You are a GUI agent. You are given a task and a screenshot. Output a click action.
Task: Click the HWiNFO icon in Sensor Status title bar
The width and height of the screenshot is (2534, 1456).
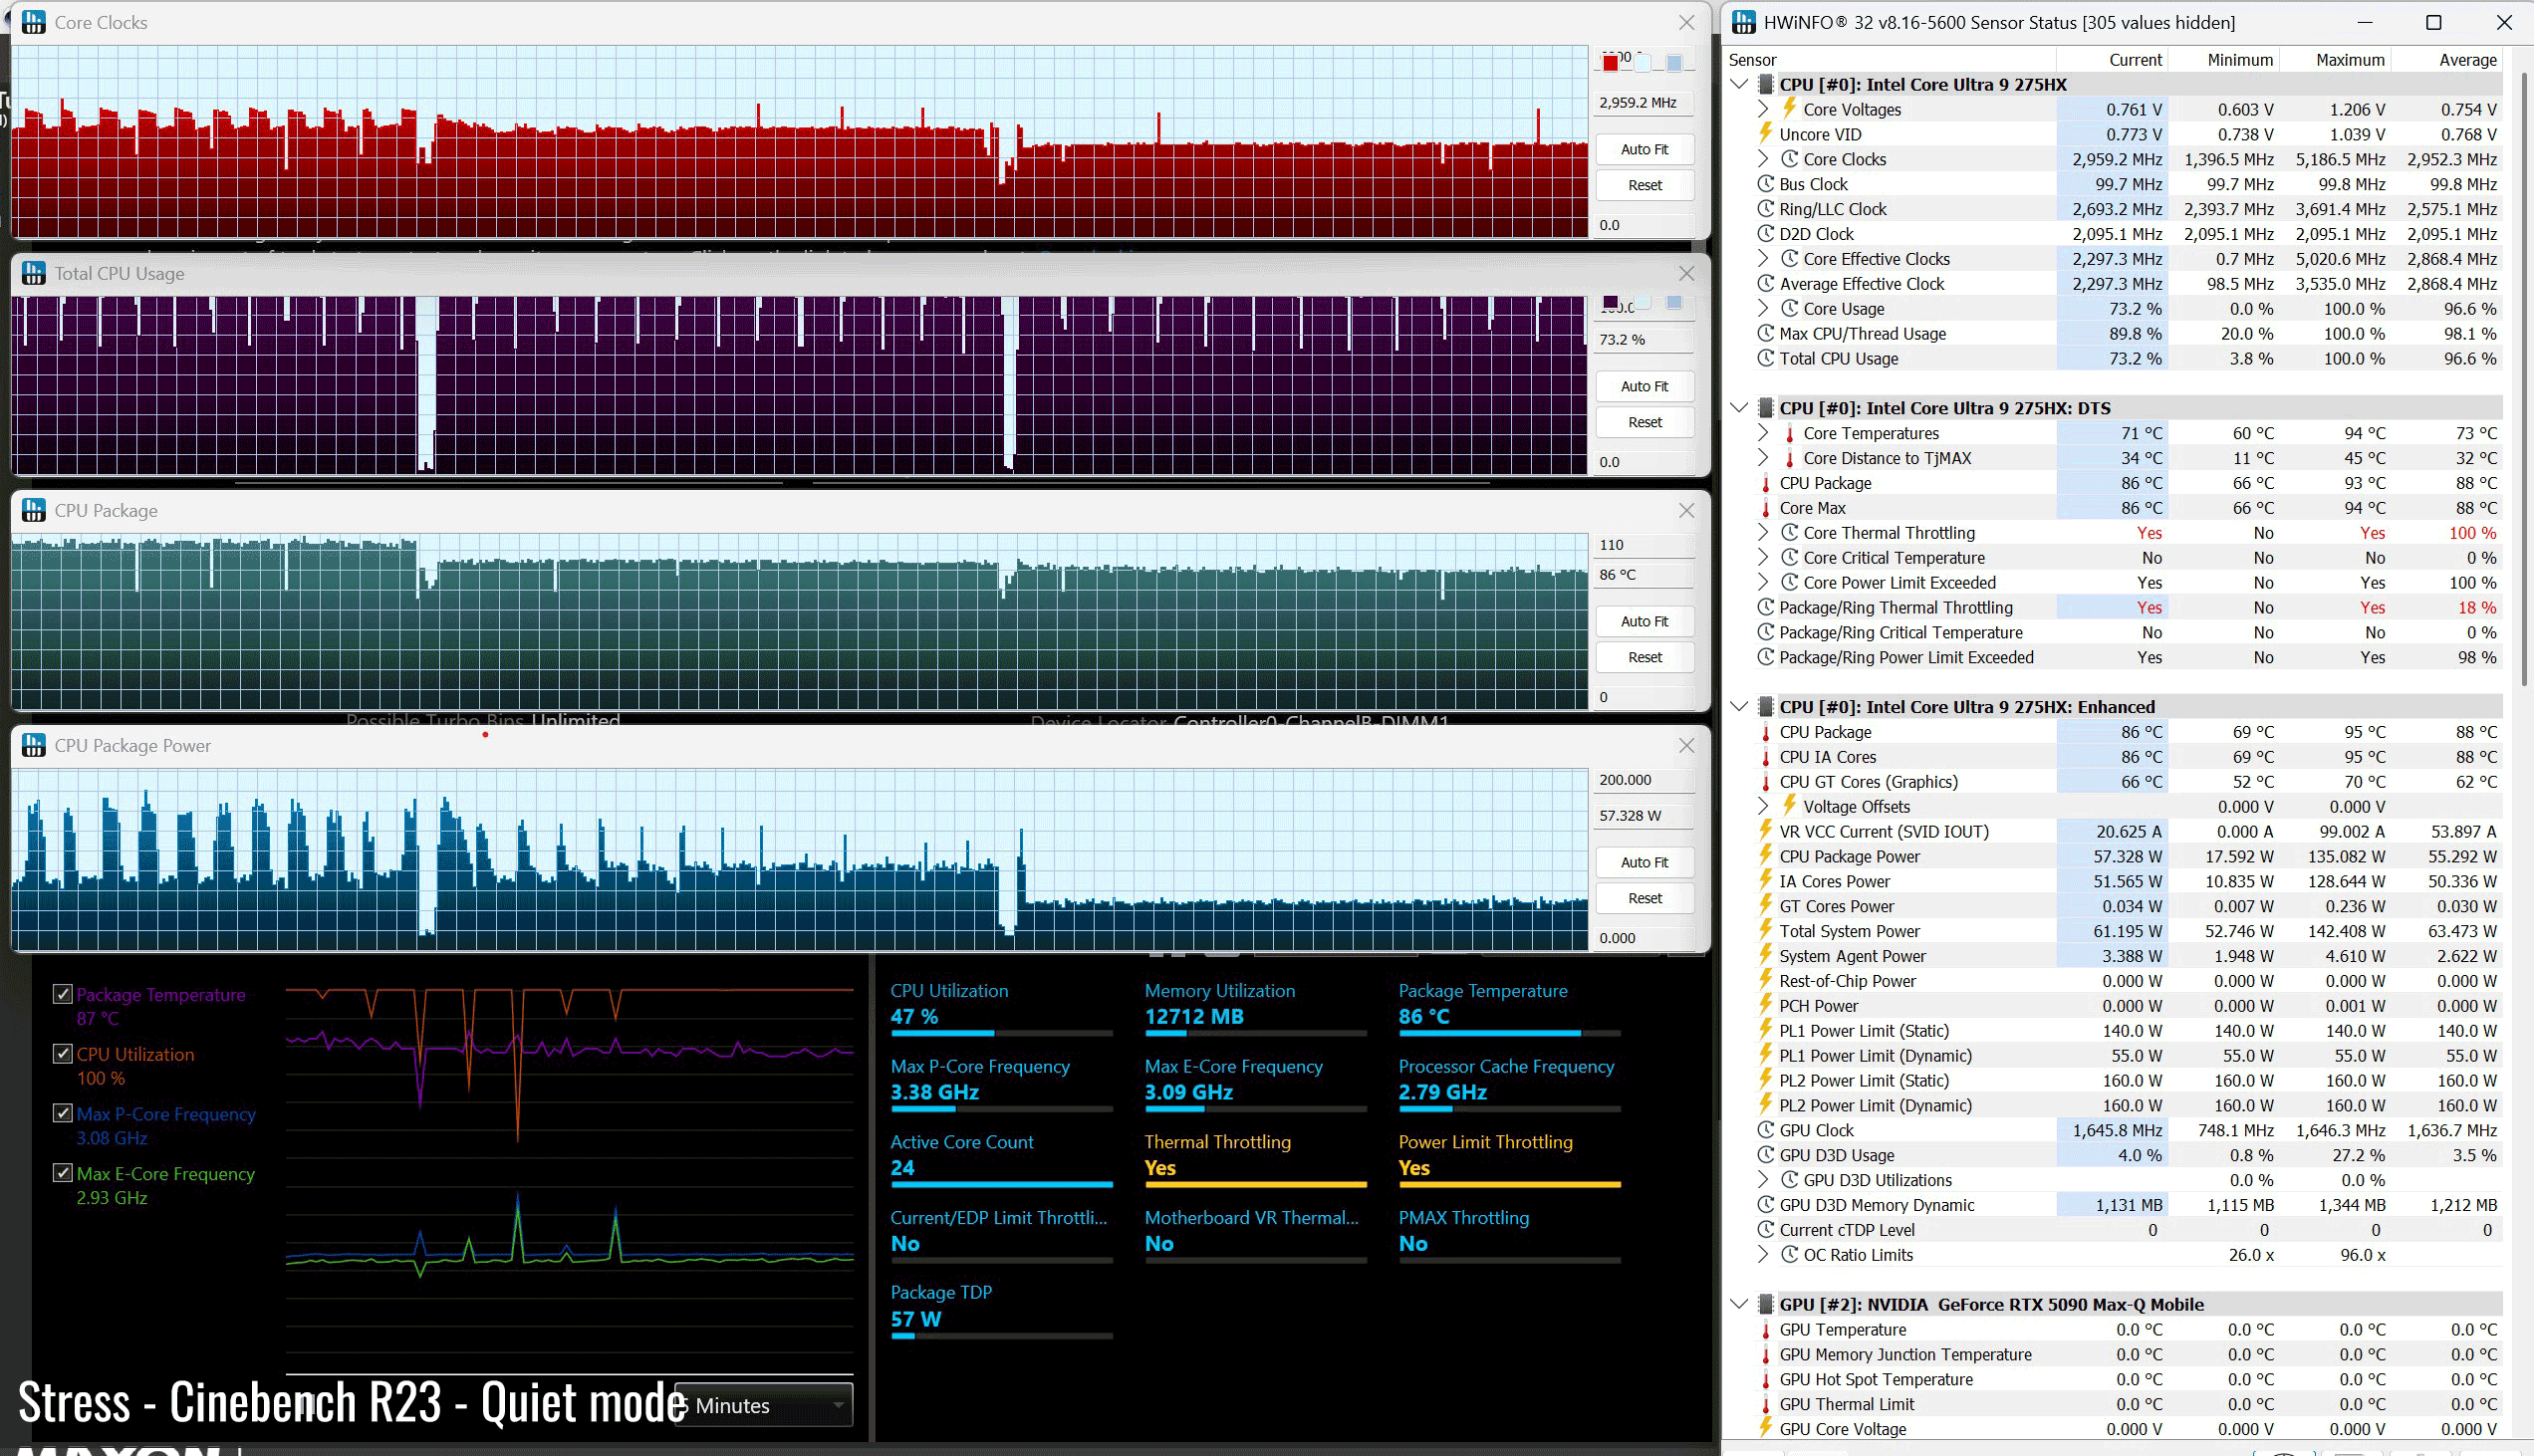[x=1744, y=22]
